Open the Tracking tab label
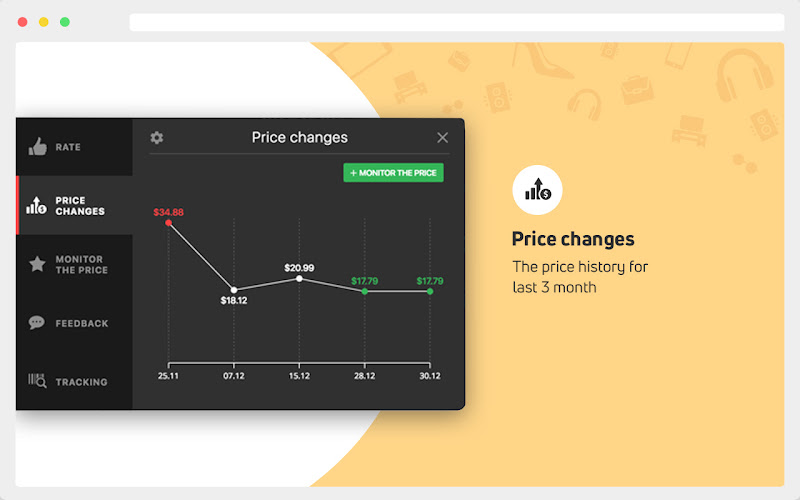800x500 pixels. tap(82, 382)
